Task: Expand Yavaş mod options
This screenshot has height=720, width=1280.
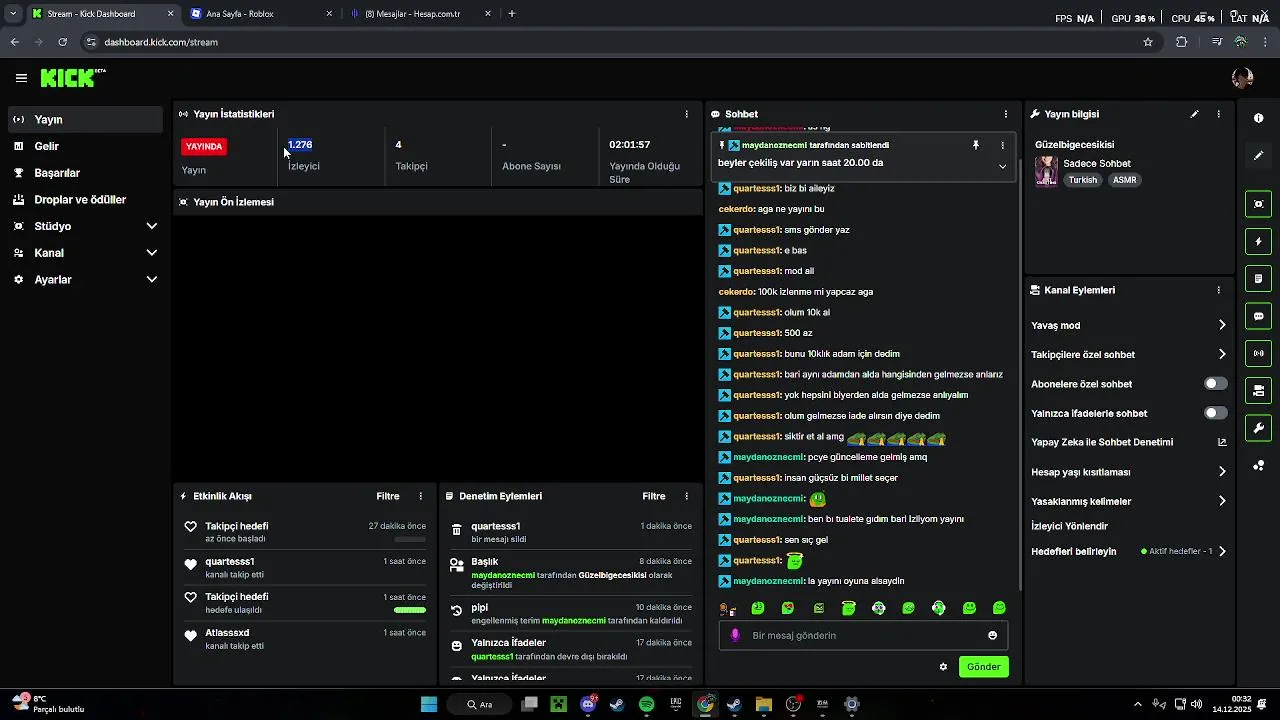Action: tap(1221, 325)
